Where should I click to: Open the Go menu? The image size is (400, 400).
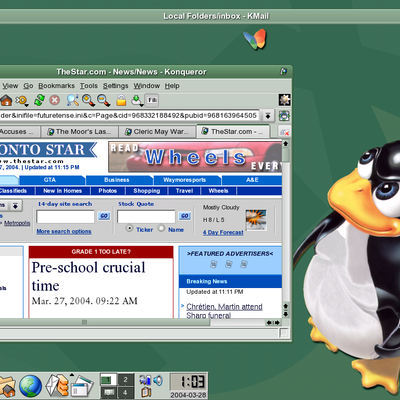coord(28,86)
